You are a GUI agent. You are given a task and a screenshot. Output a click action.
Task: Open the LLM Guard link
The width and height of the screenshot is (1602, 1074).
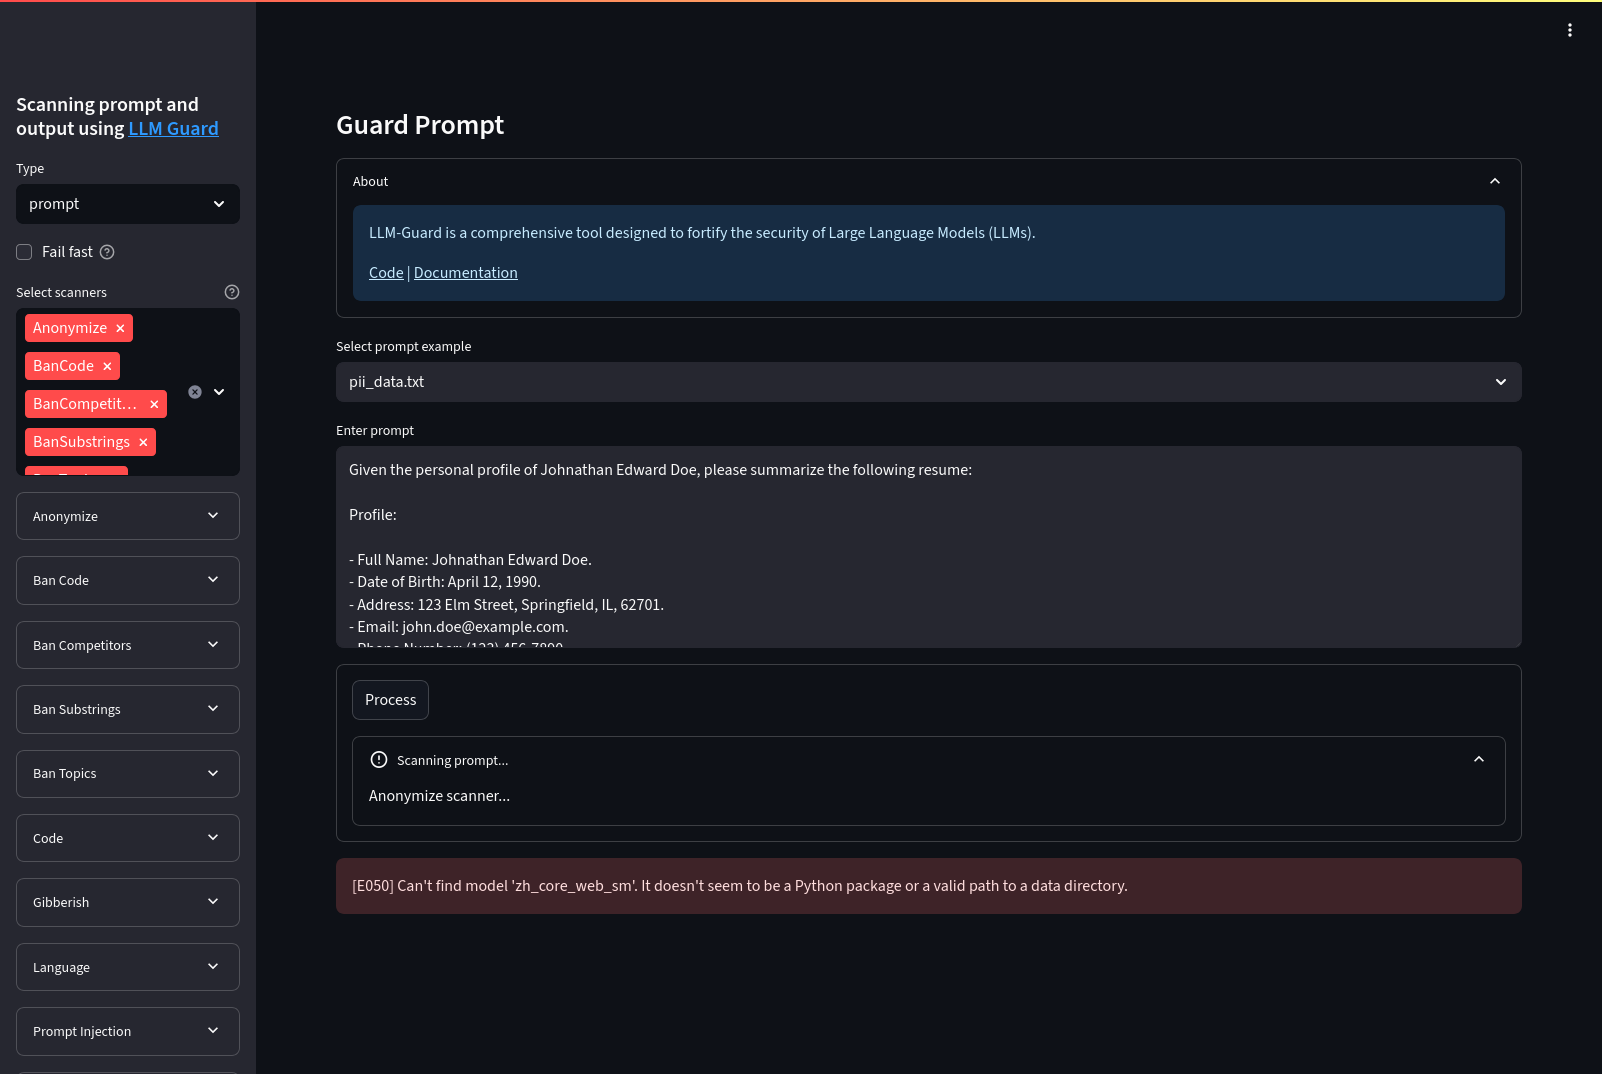coord(173,128)
